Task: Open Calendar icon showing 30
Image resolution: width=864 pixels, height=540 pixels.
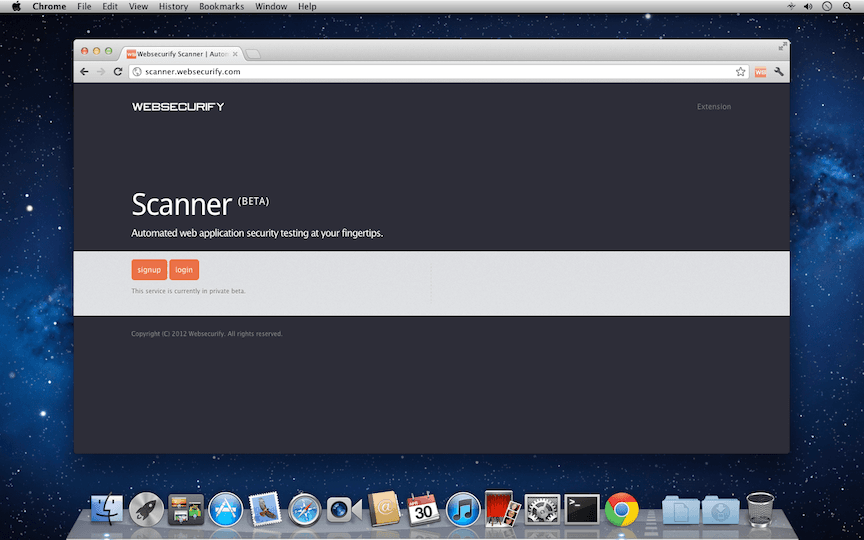Action: coord(423,509)
